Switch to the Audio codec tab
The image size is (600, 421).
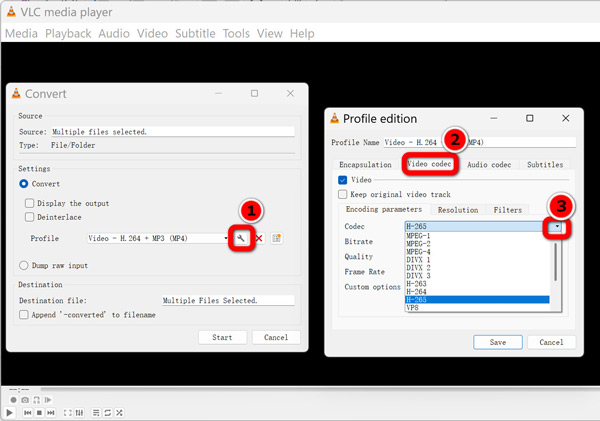489,165
